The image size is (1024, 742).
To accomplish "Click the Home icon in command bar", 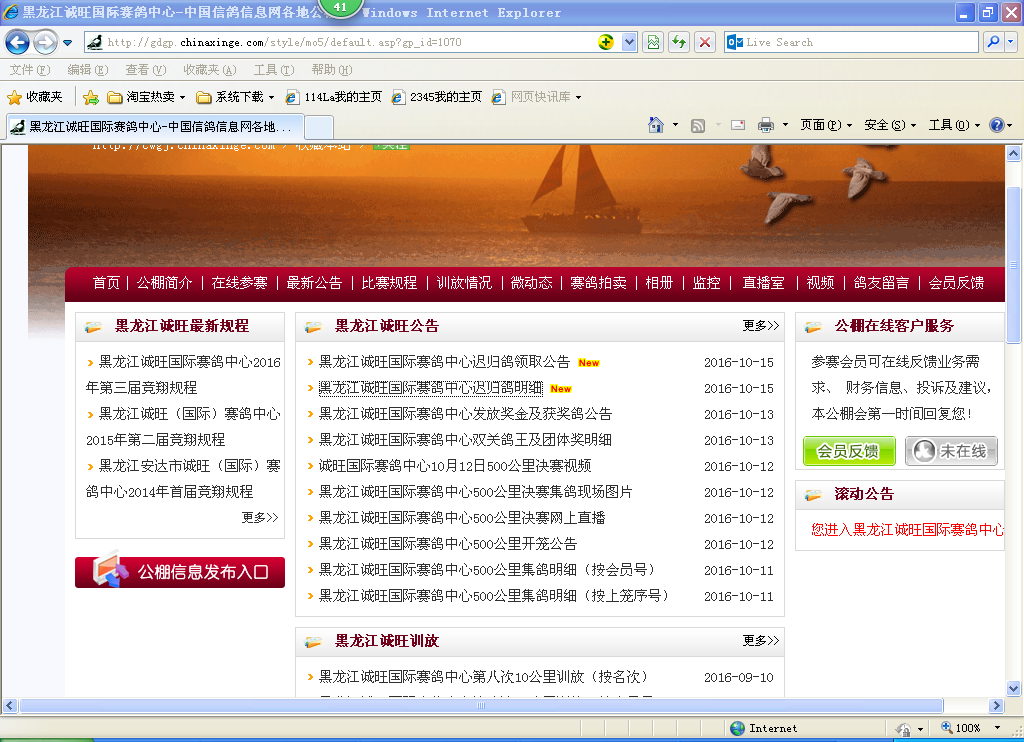I will 656,125.
